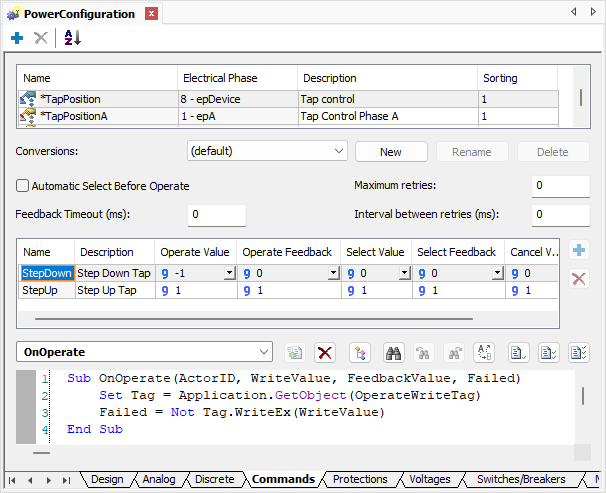Delete script using red X in script toolbar

tap(324, 352)
